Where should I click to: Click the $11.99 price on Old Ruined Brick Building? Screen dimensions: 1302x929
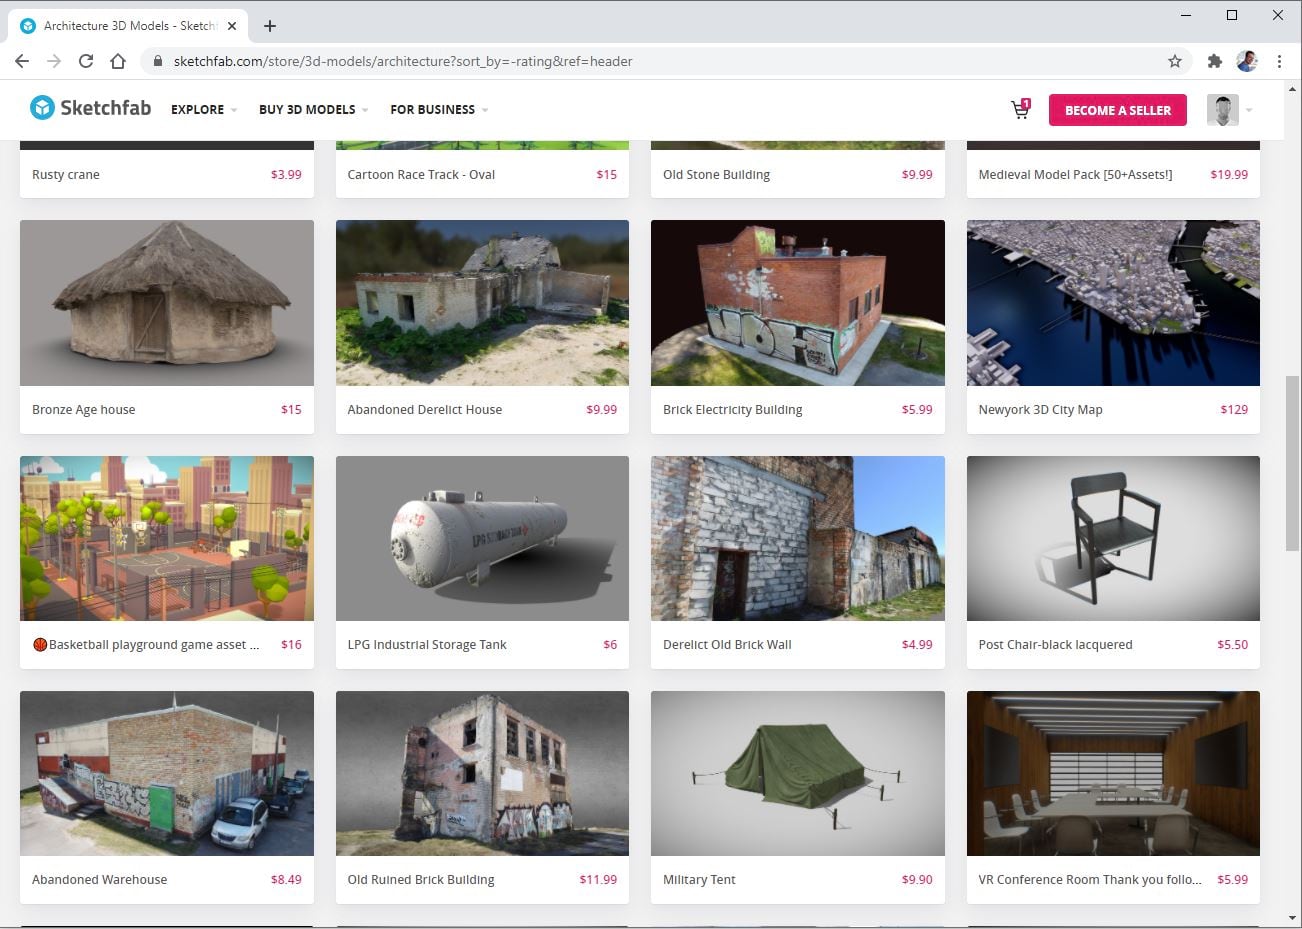598,880
